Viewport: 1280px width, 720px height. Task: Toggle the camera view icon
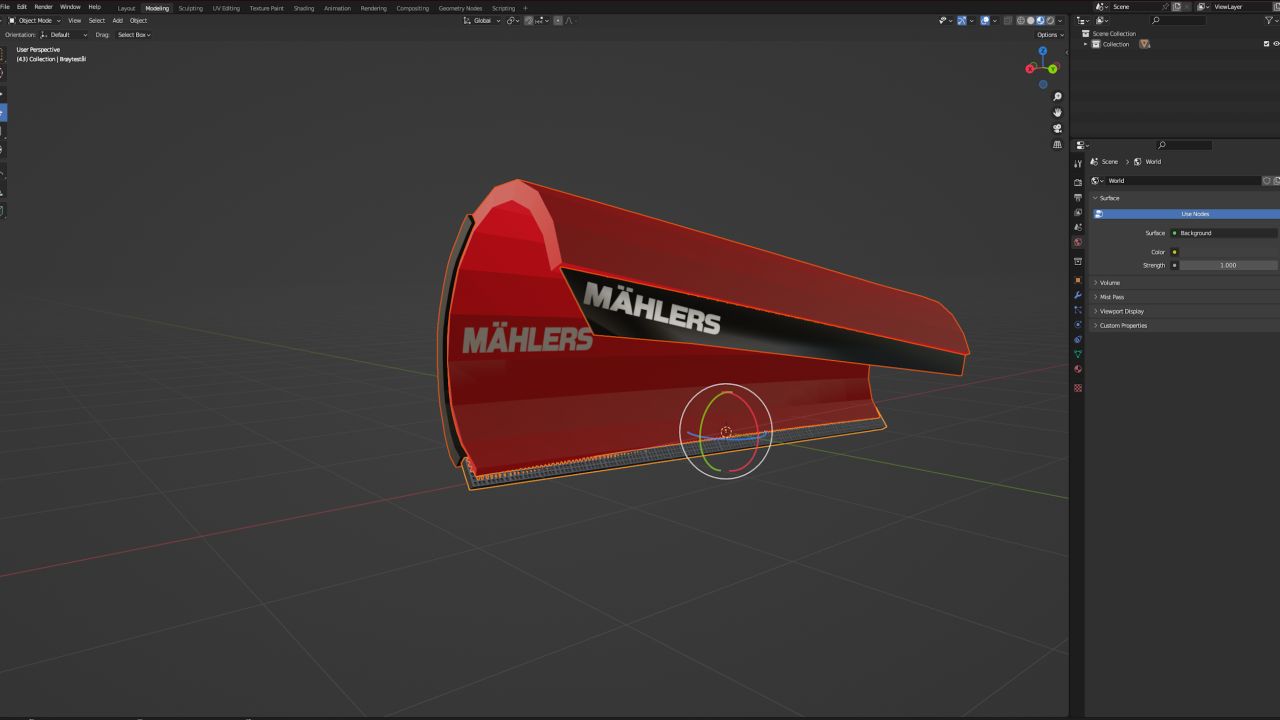1057,129
